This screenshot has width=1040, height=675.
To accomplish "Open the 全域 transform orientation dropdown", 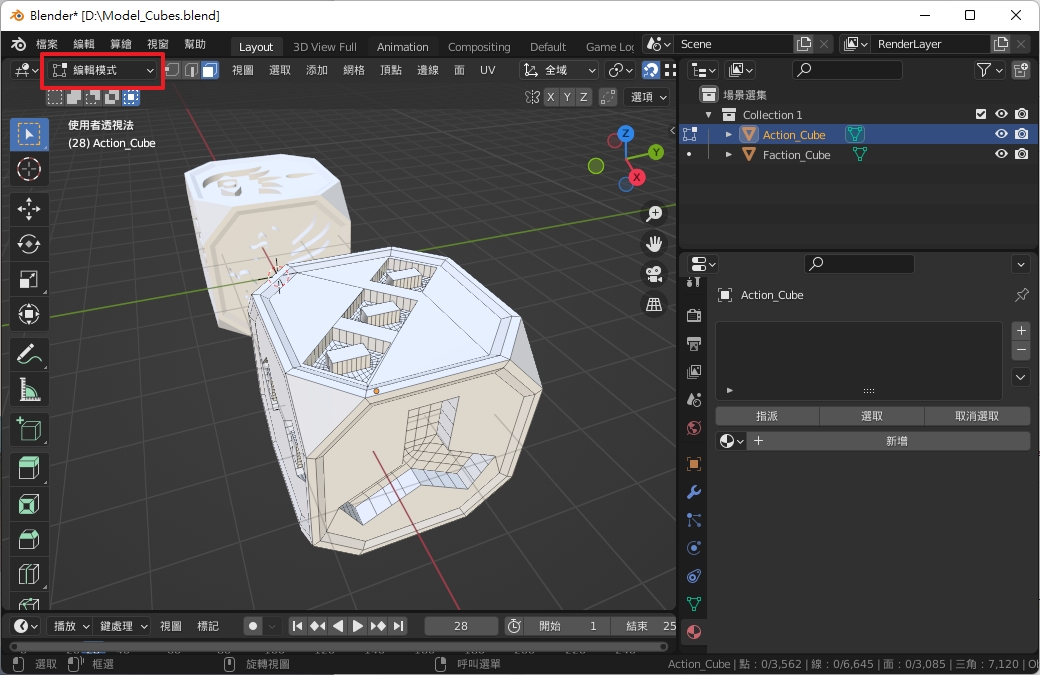I will [x=560, y=70].
